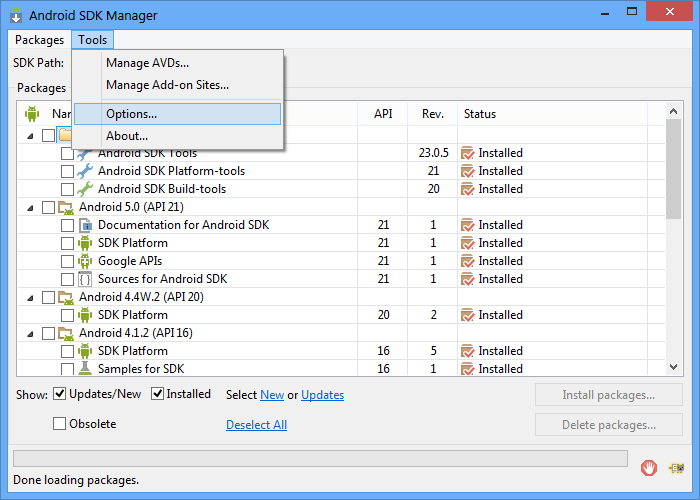Collapse the Tools group in the tree
700x500 pixels.
(x=30, y=136)
